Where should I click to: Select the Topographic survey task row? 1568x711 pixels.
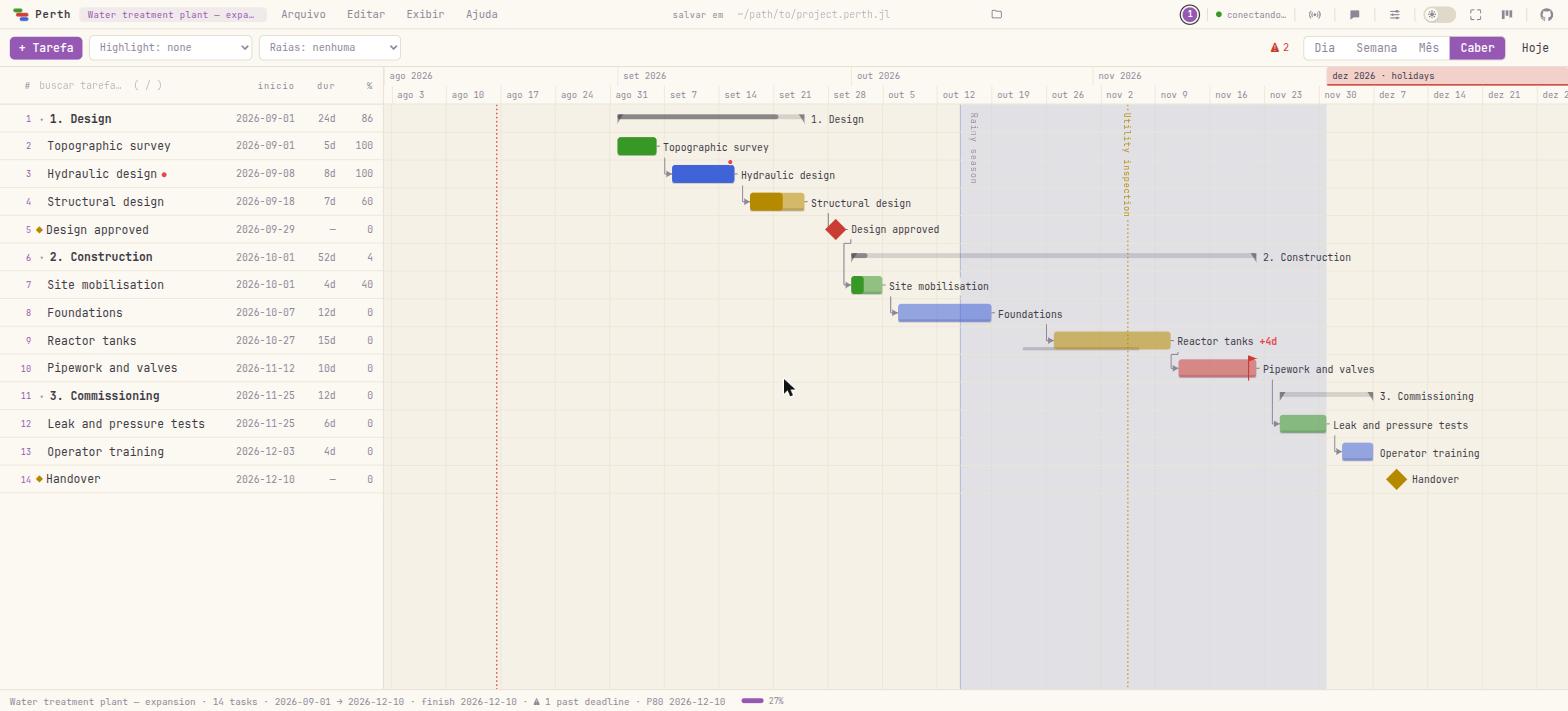[191, 146]
